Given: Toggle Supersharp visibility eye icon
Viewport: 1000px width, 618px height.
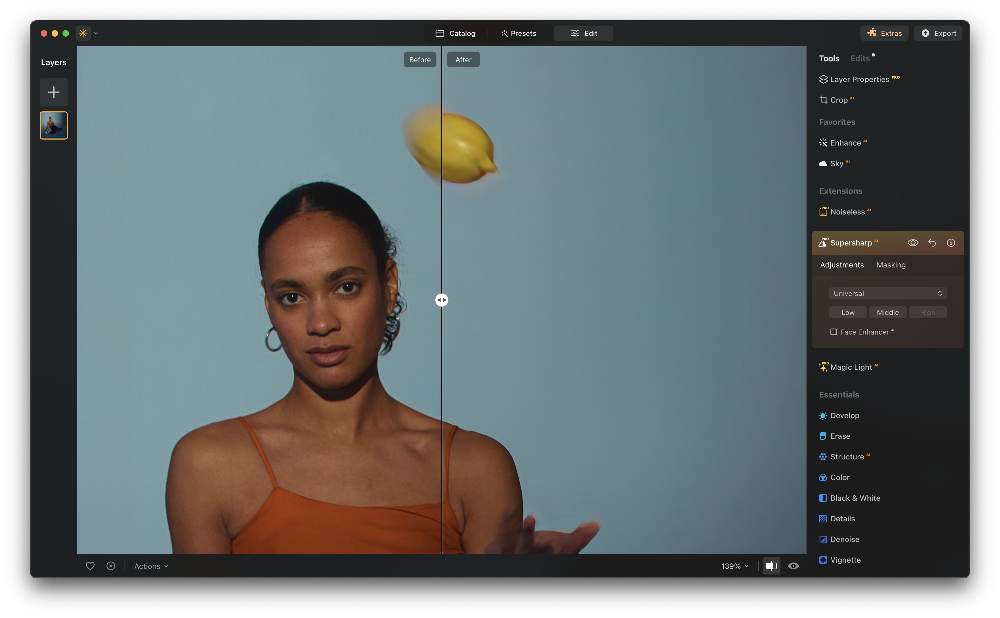Looking at the screenshot, I should coord(913,243).
